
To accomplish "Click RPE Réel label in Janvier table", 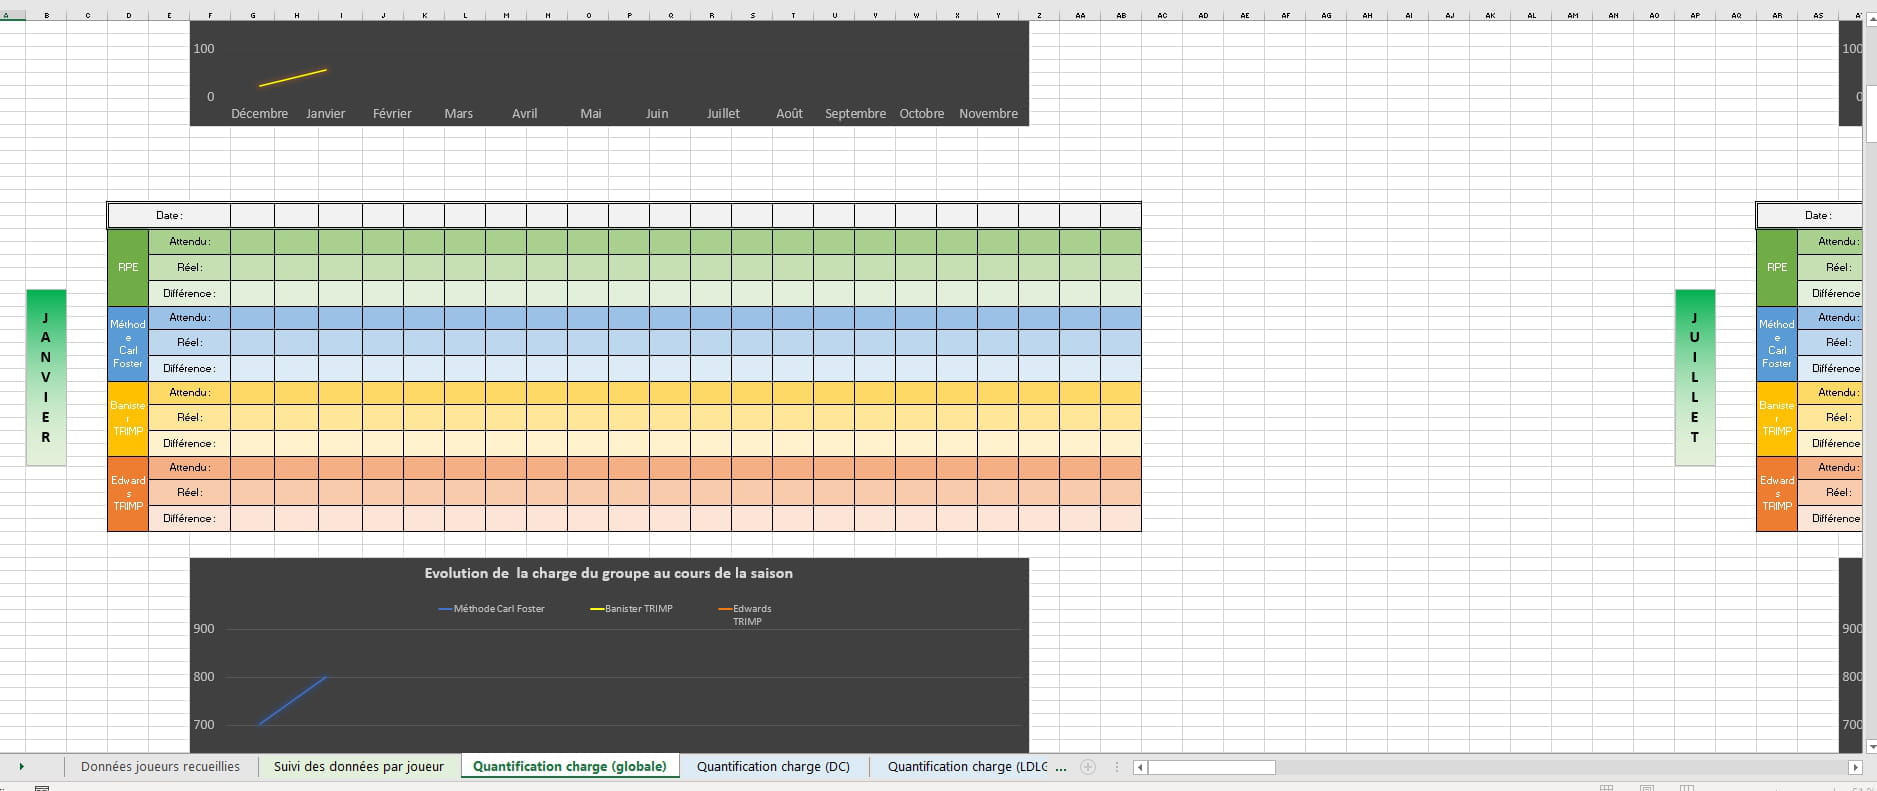I will pos(189,267).
